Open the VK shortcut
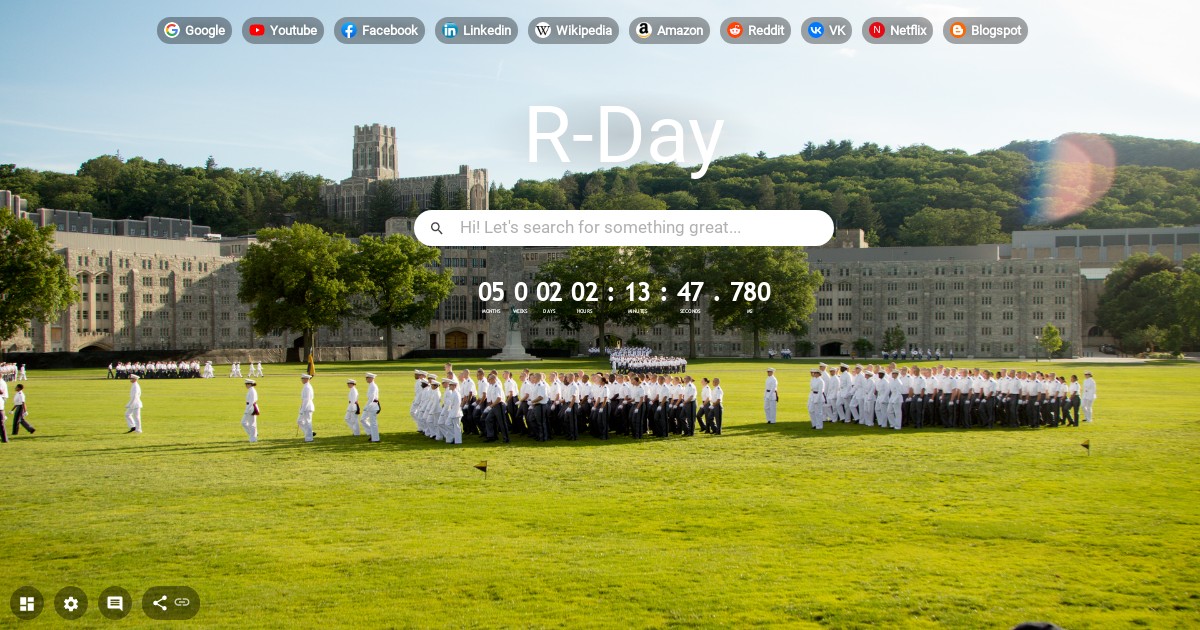The height and width of the screenshot is (630, 1200). [816, 30]
